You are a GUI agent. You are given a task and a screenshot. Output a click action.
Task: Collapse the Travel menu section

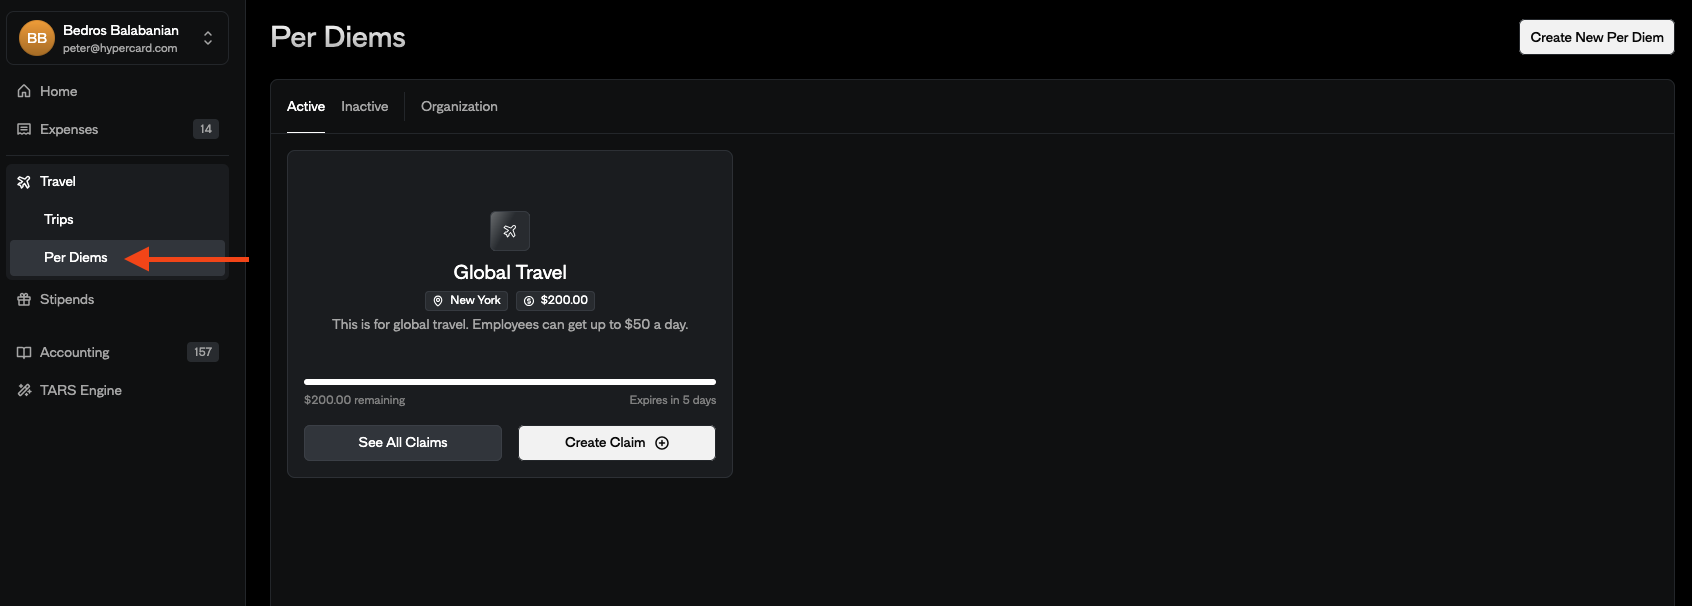pos(58,182)
